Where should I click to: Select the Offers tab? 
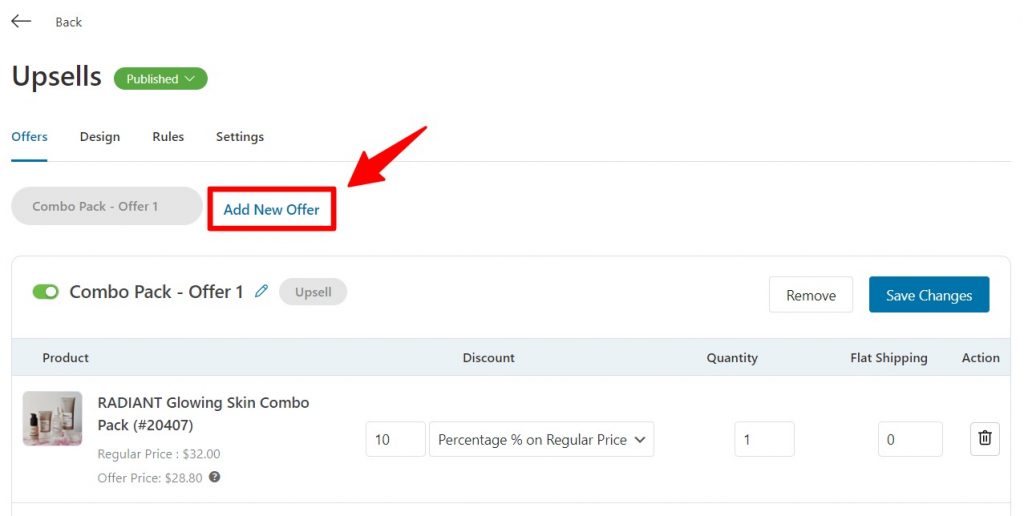29,137
